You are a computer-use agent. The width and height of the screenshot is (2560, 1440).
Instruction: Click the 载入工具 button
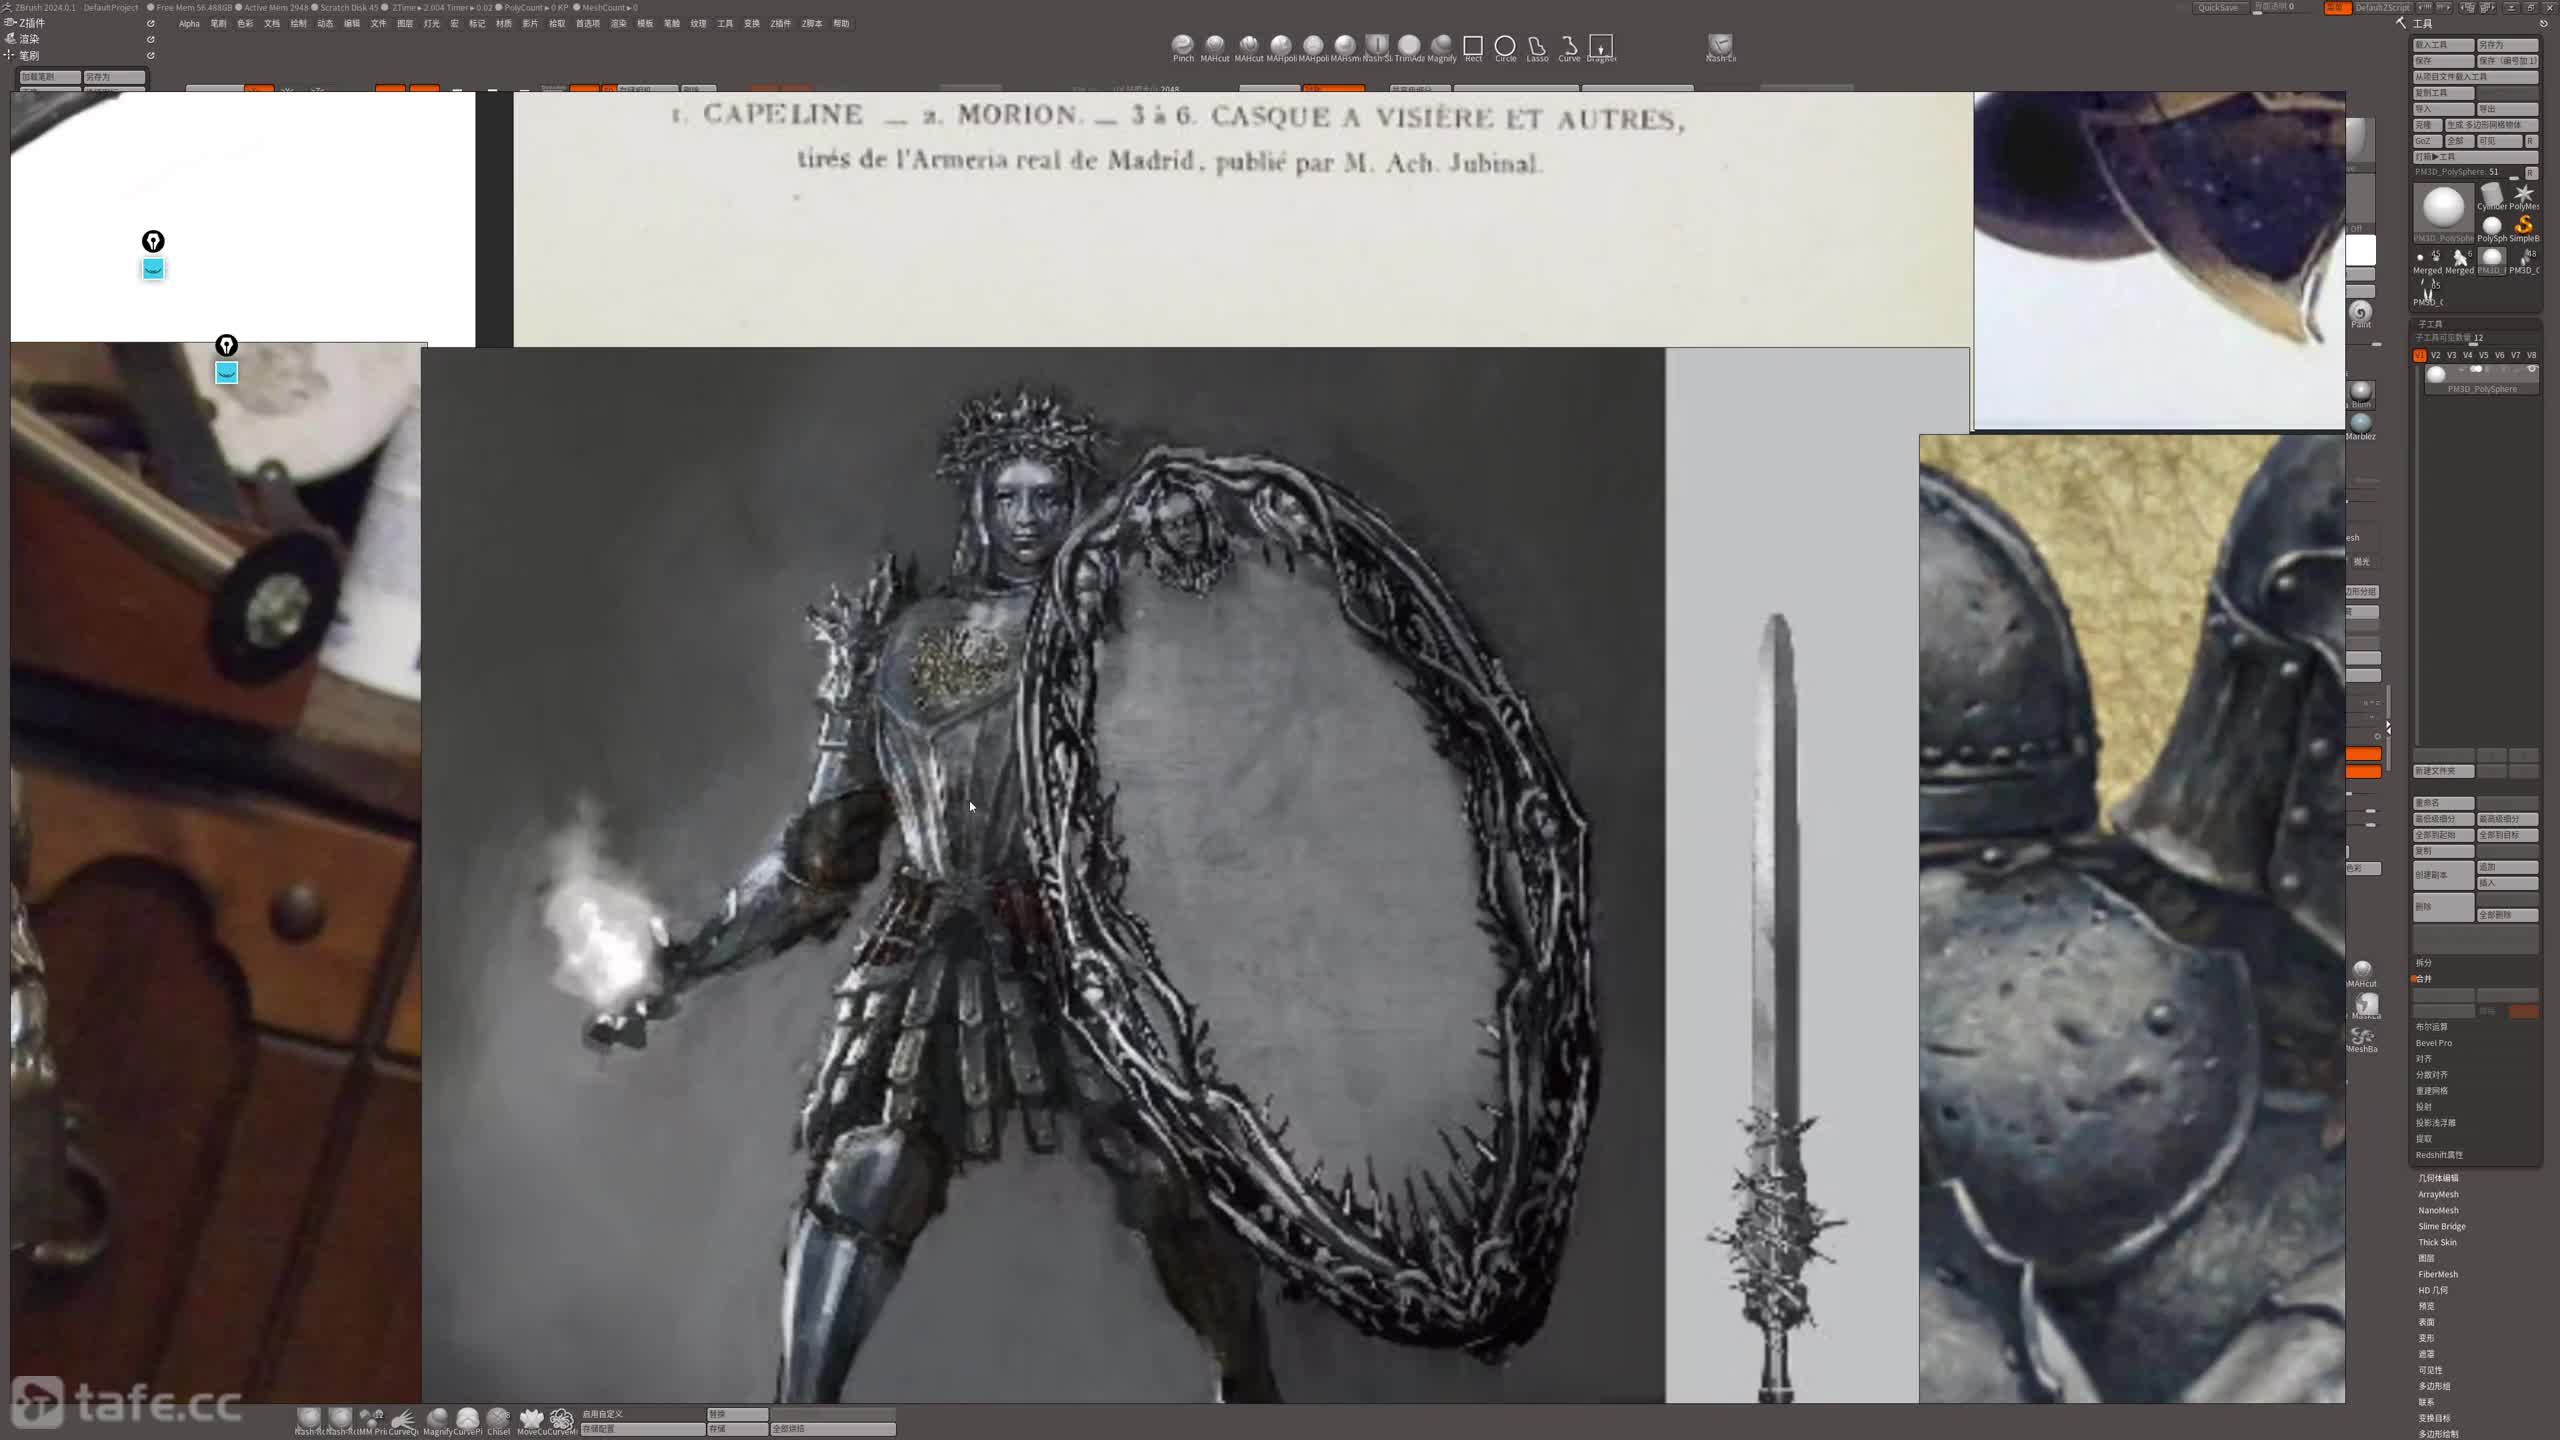click(x=2443, y=45)
